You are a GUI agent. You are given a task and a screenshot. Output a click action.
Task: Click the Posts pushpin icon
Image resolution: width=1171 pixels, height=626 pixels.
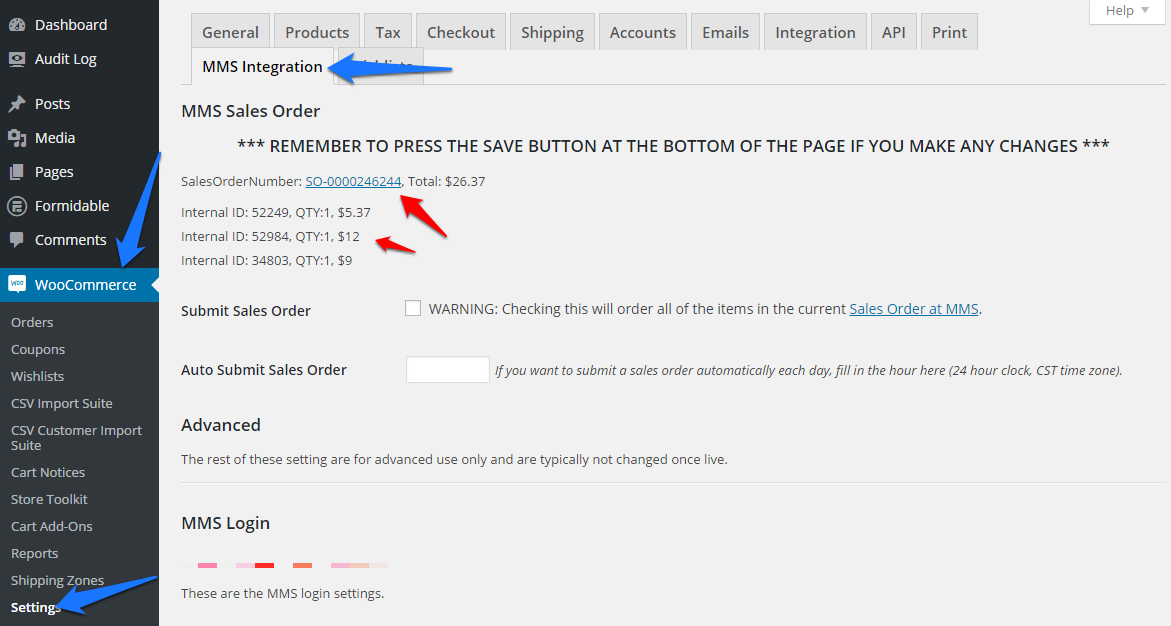click(16, 104)
